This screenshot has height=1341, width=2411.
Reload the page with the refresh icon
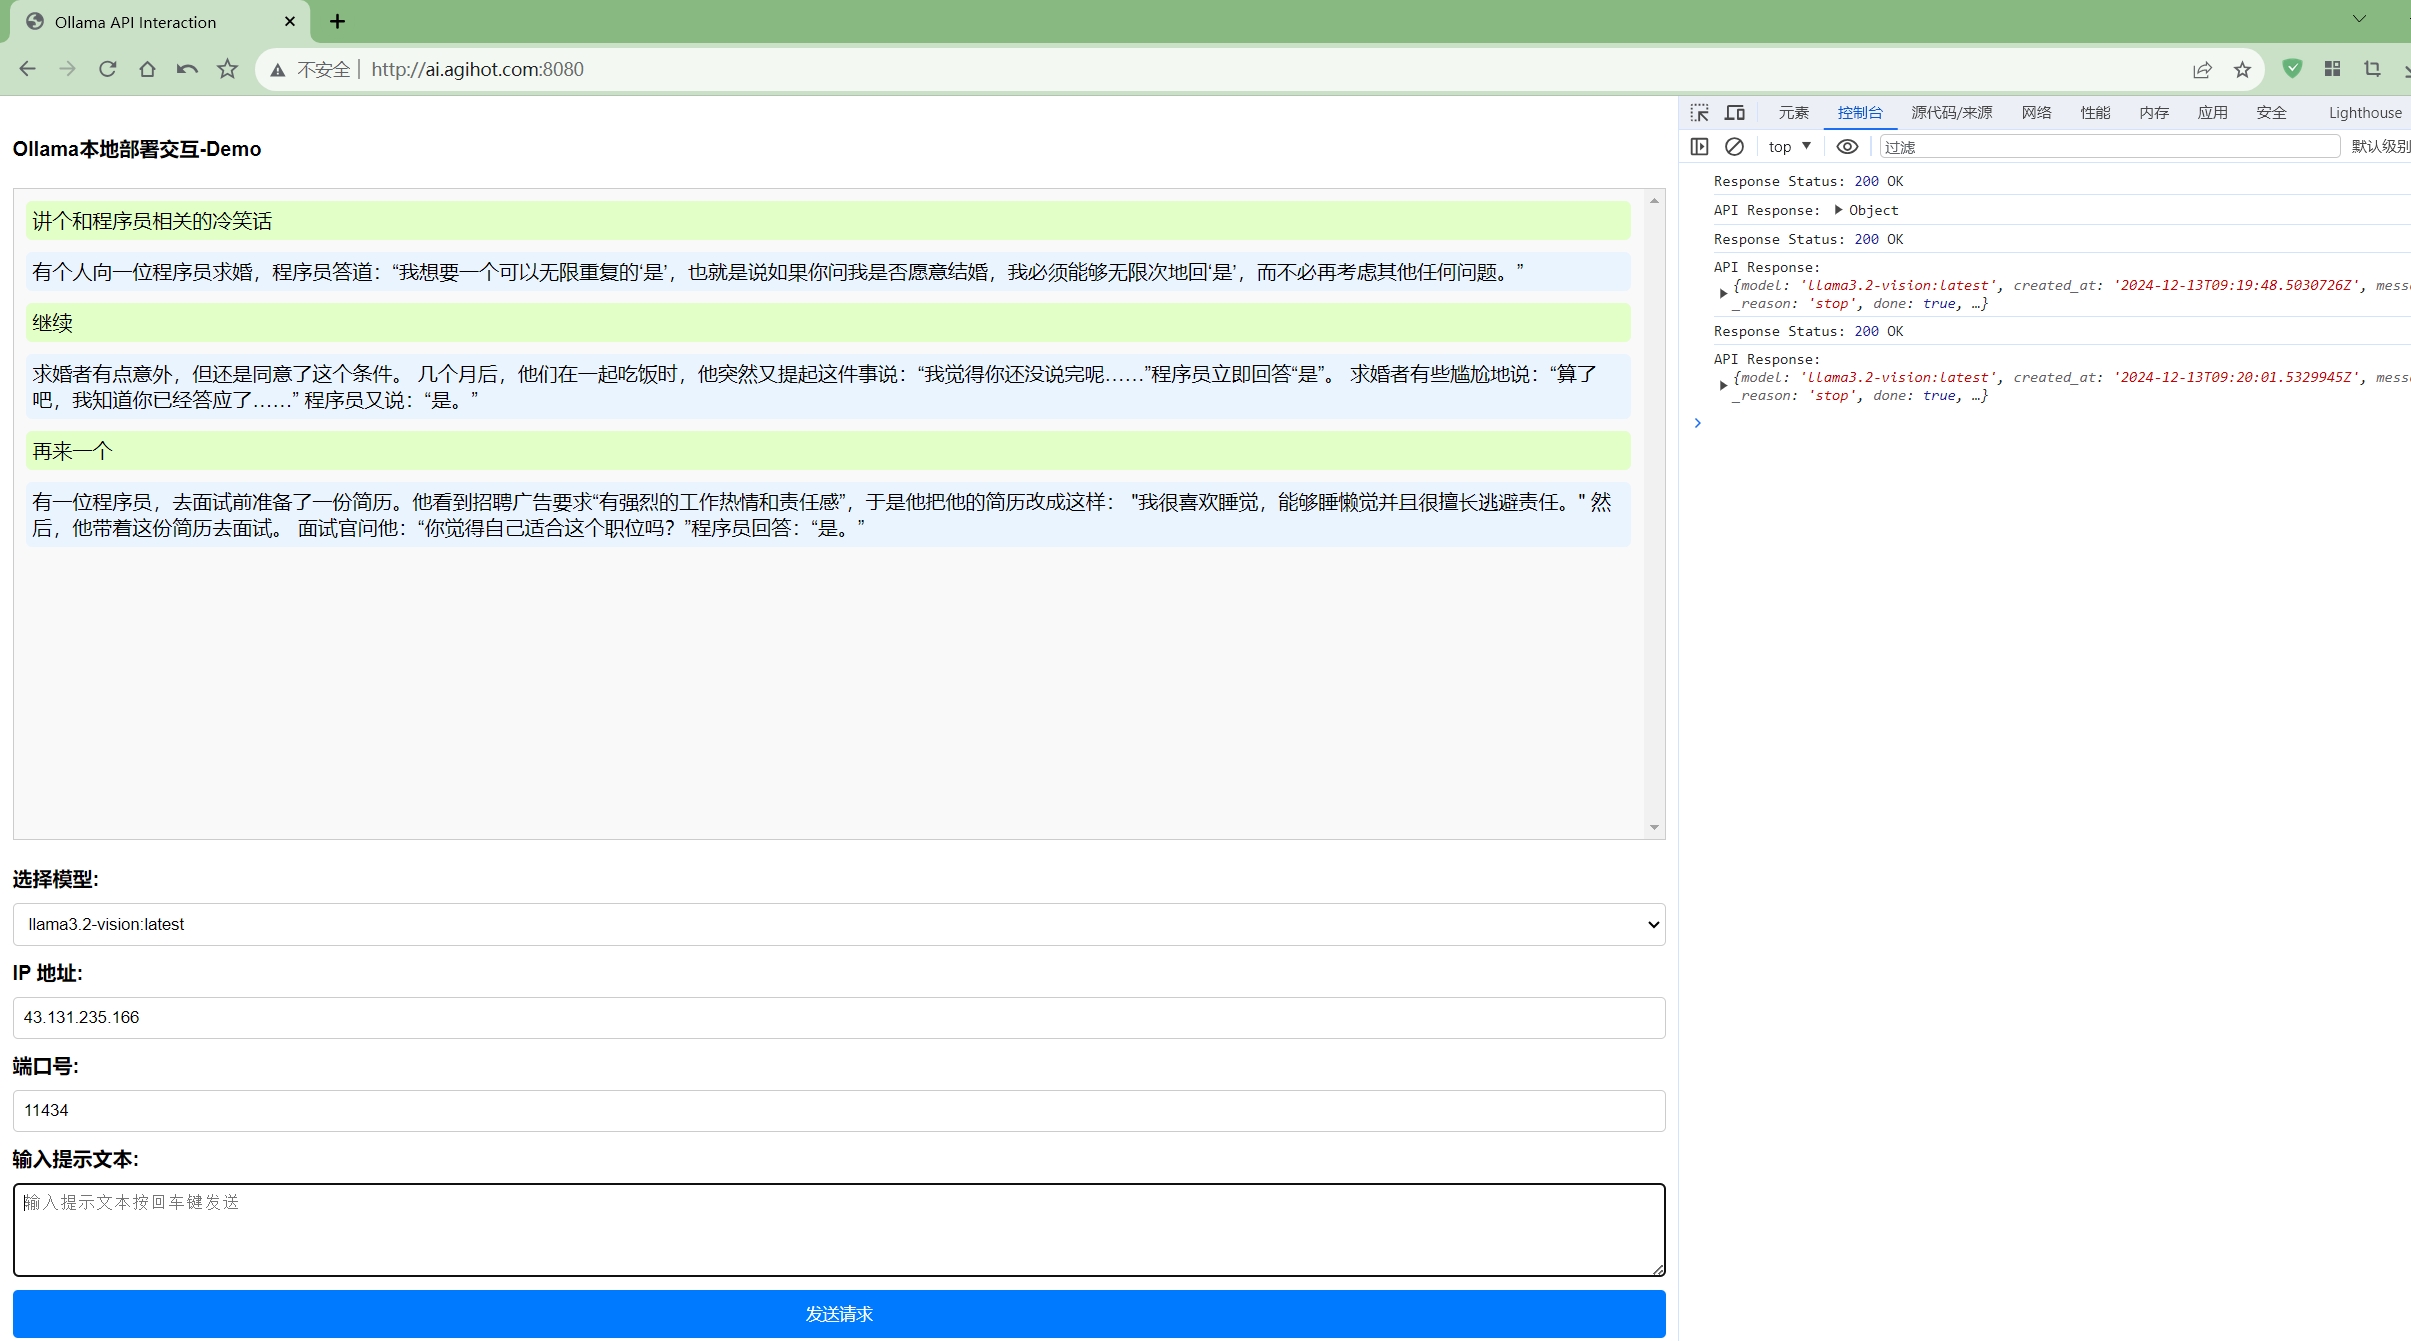click(107, 69)
